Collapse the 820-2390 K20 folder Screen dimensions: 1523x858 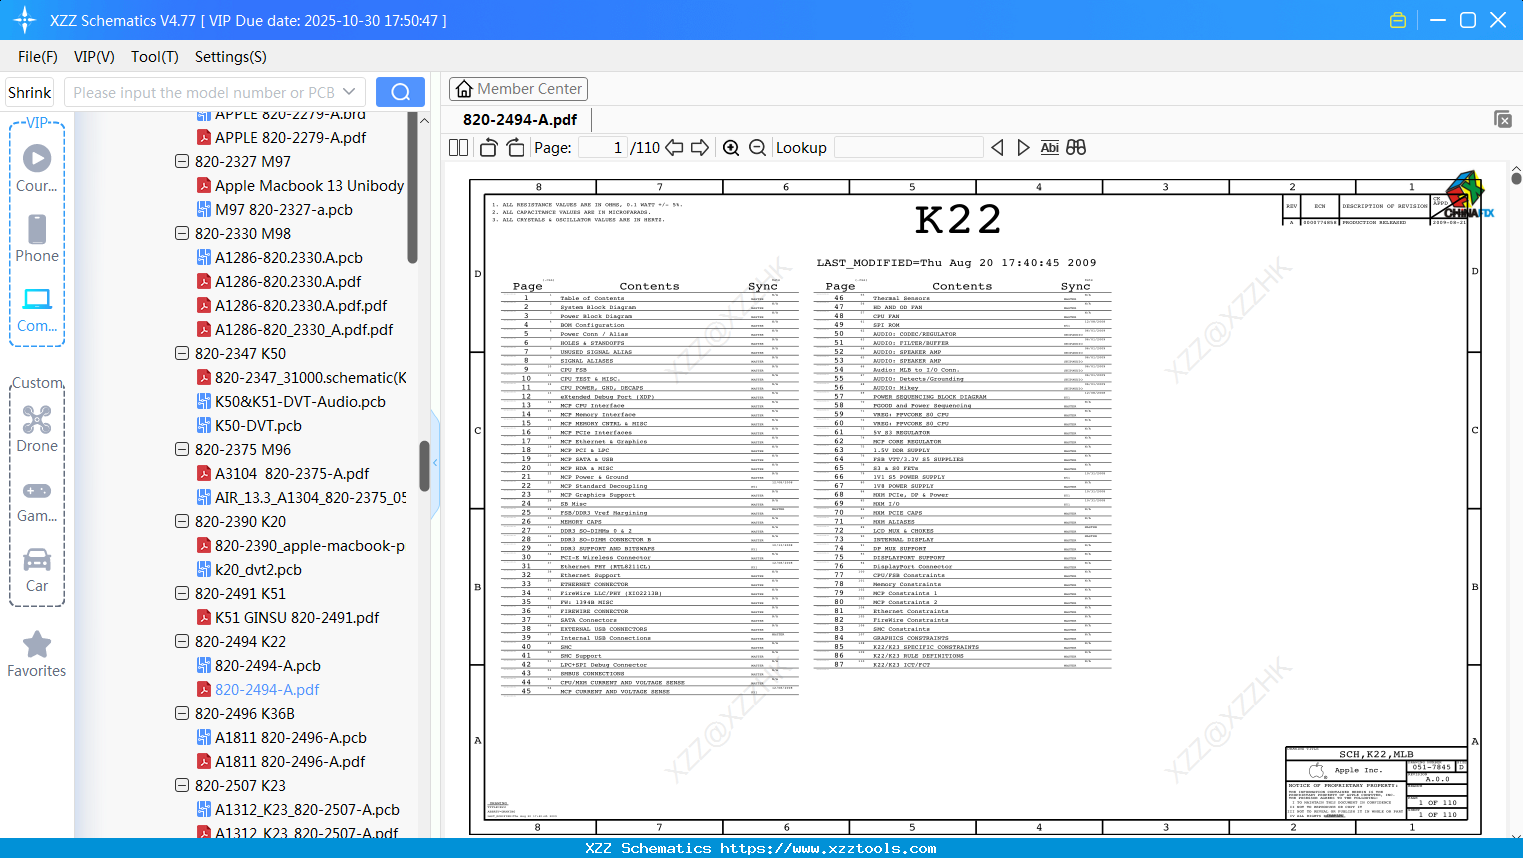[x=182, y=521]
